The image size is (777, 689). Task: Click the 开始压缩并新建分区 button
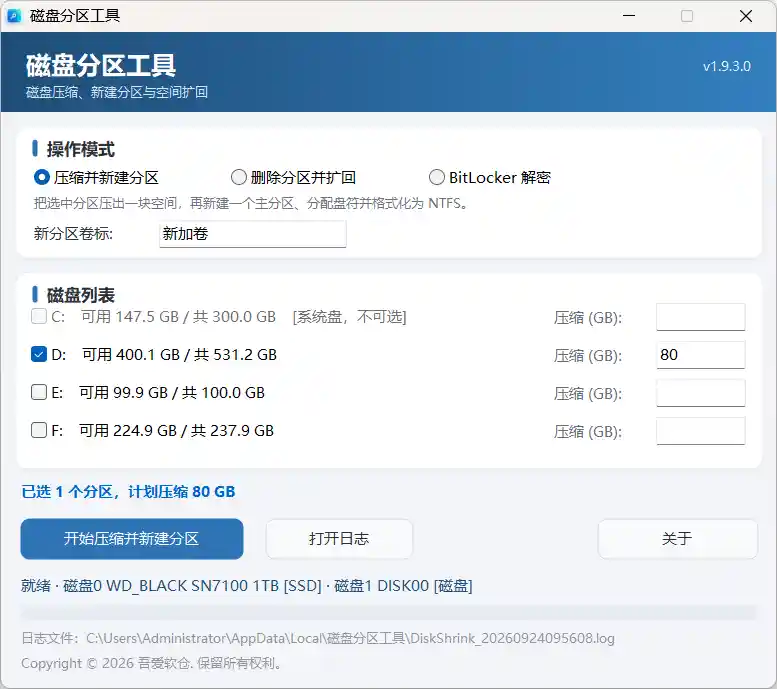132,539
